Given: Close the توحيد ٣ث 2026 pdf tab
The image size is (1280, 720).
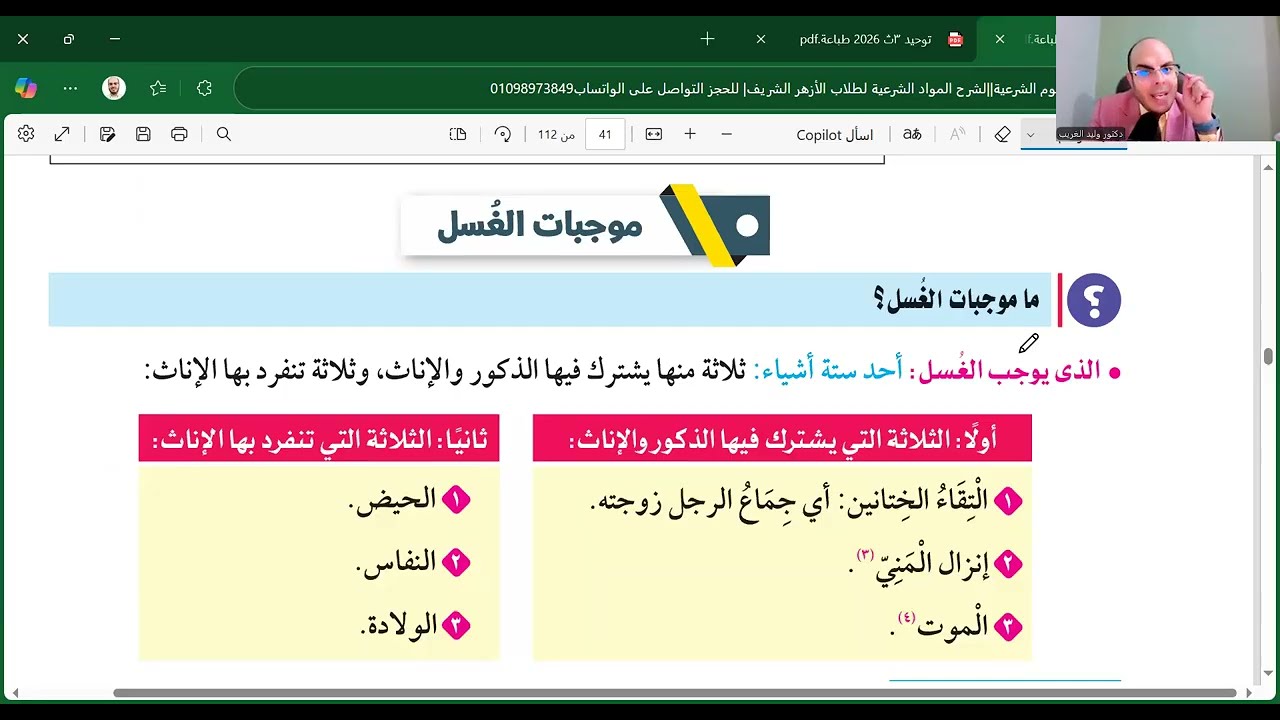Looking at the screenshot, I should click(761, 39).
